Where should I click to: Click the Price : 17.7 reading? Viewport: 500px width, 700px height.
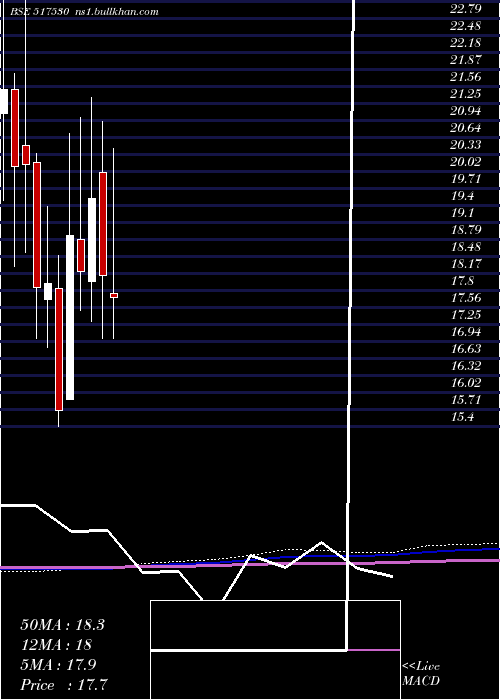pos(64,685)
